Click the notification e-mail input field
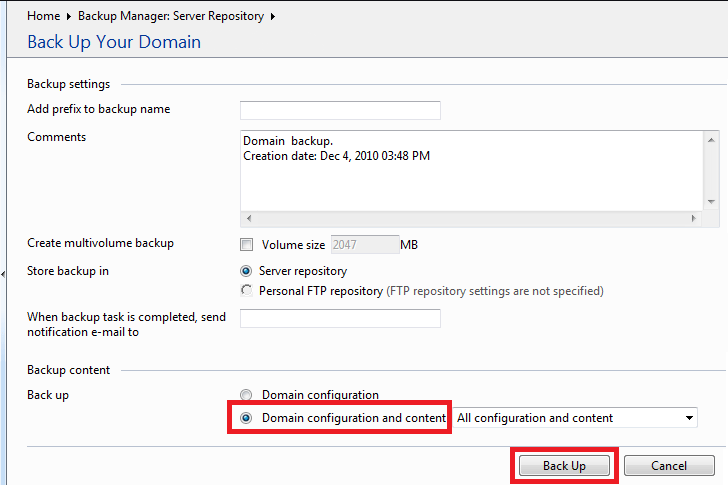This screenshot has height=485, width=728. click(x=340, y=318)
